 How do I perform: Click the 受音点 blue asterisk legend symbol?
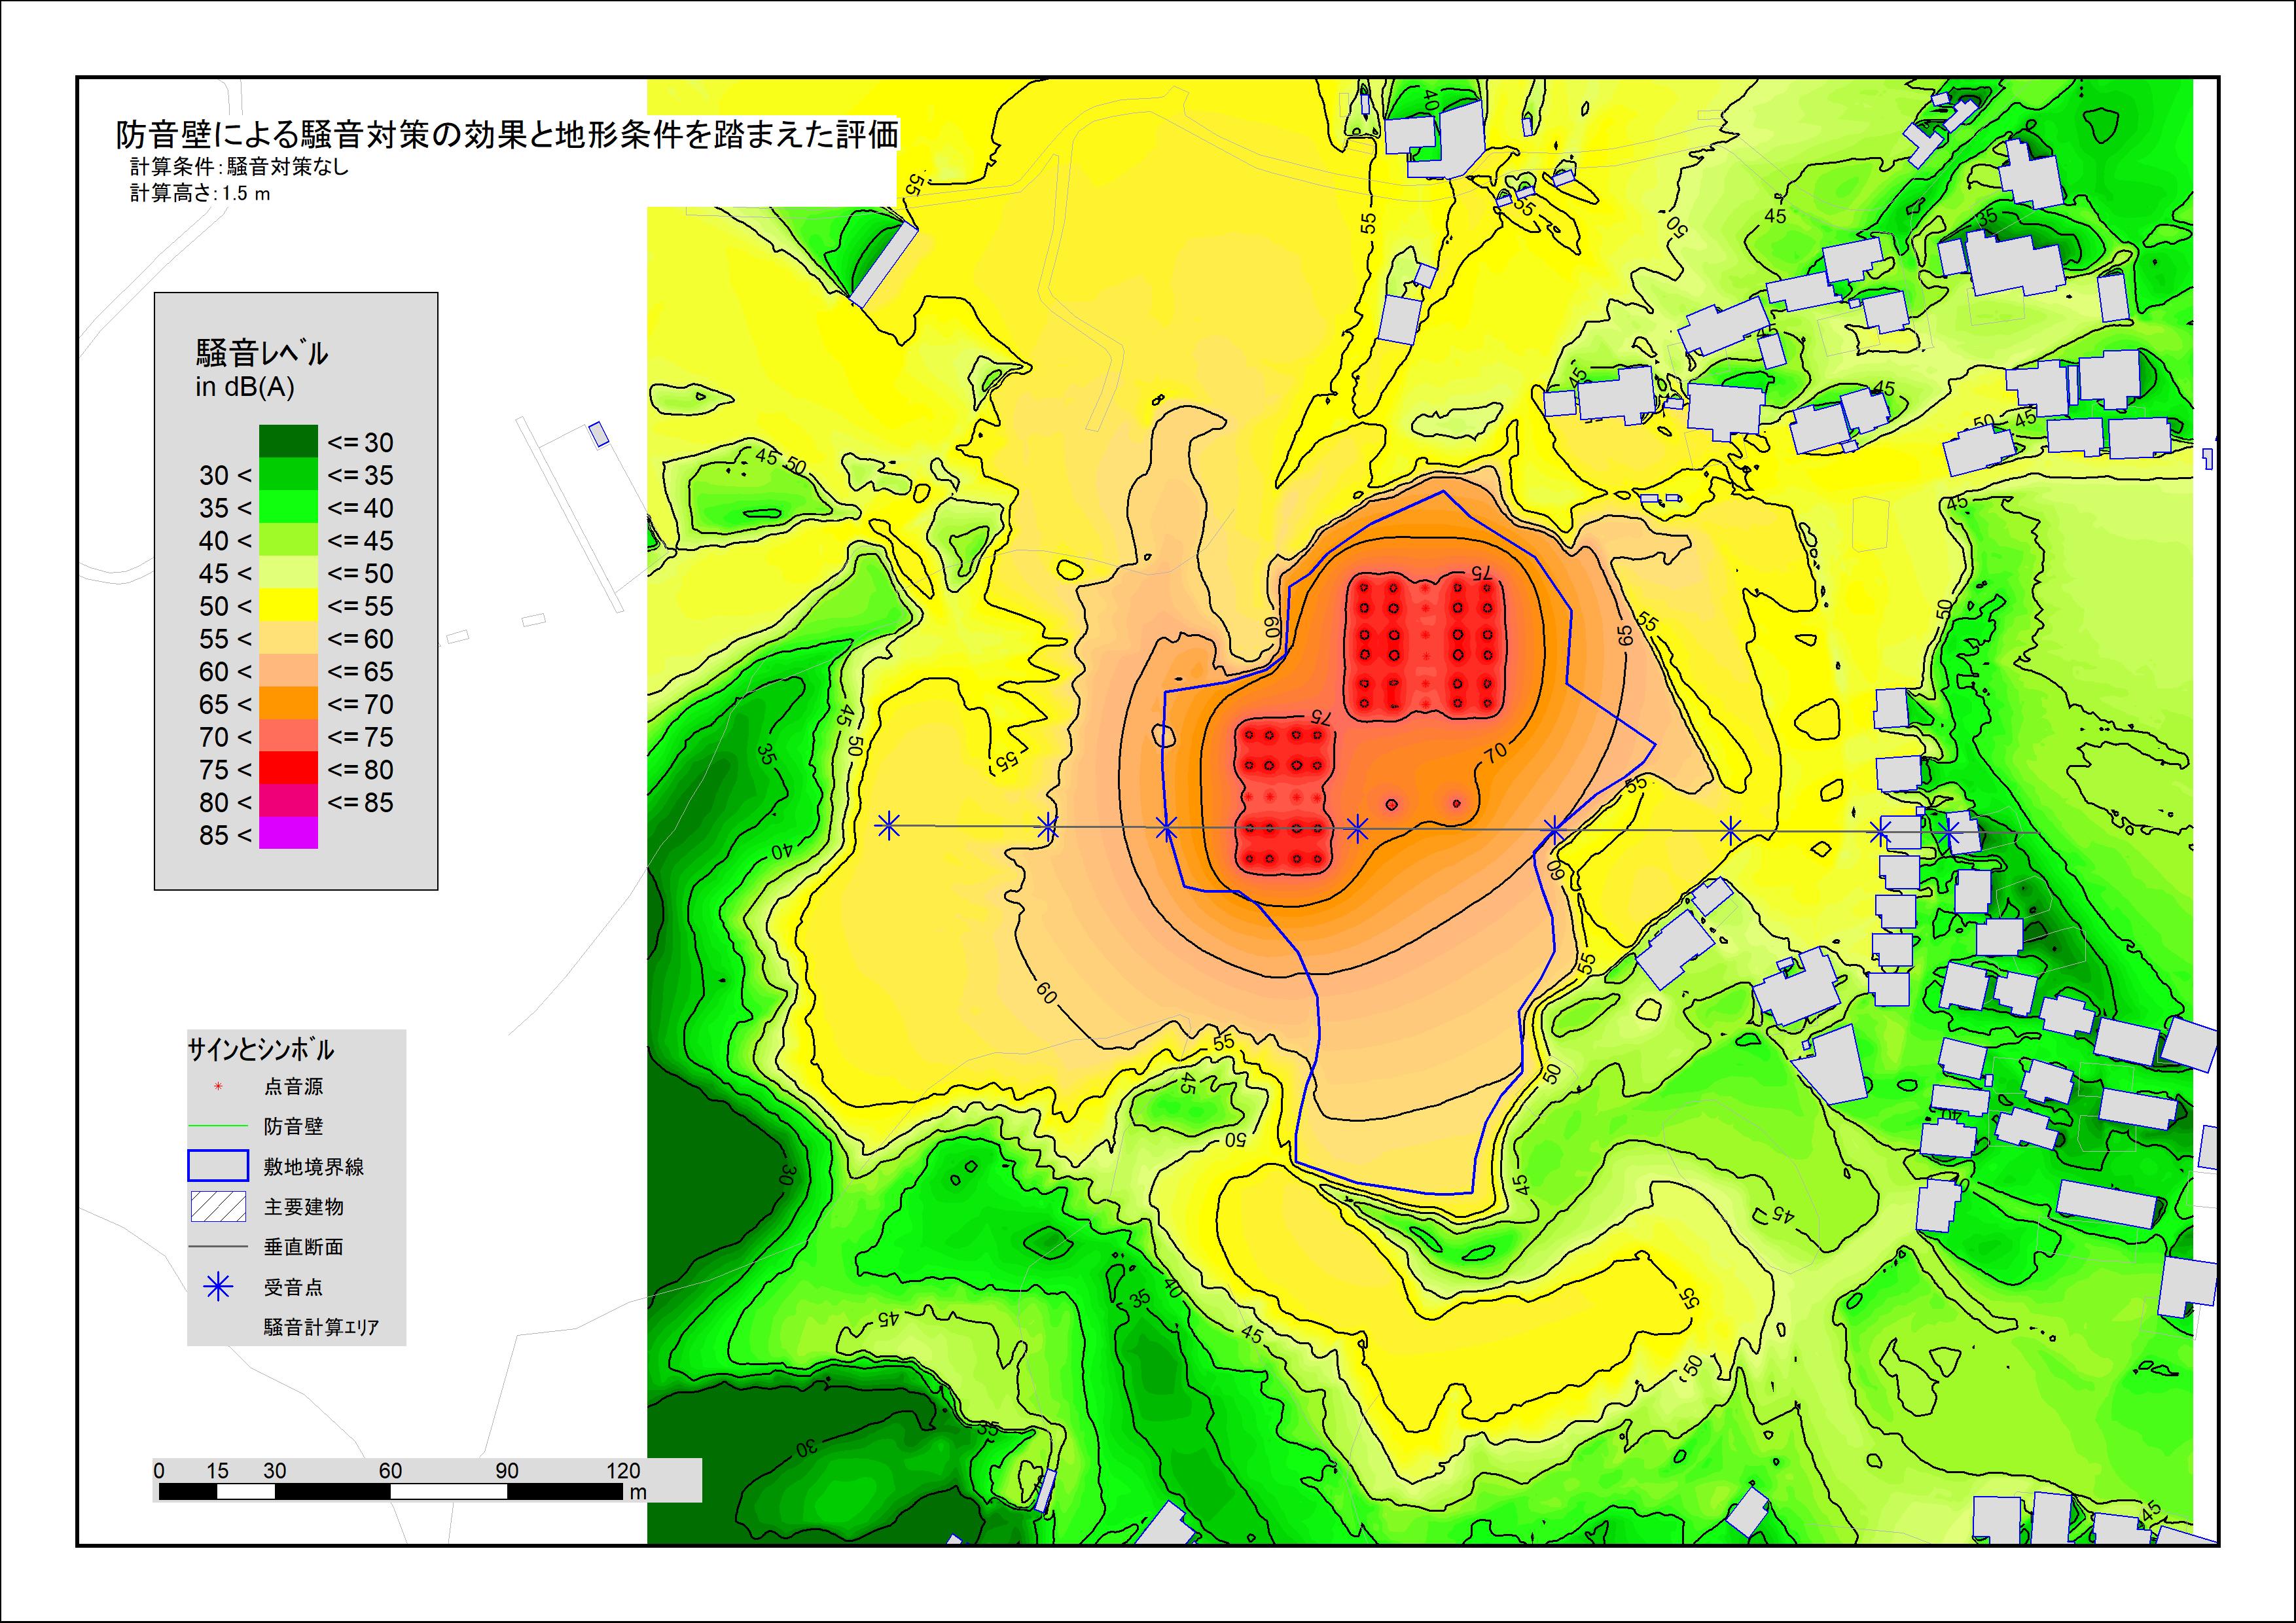218,1287
